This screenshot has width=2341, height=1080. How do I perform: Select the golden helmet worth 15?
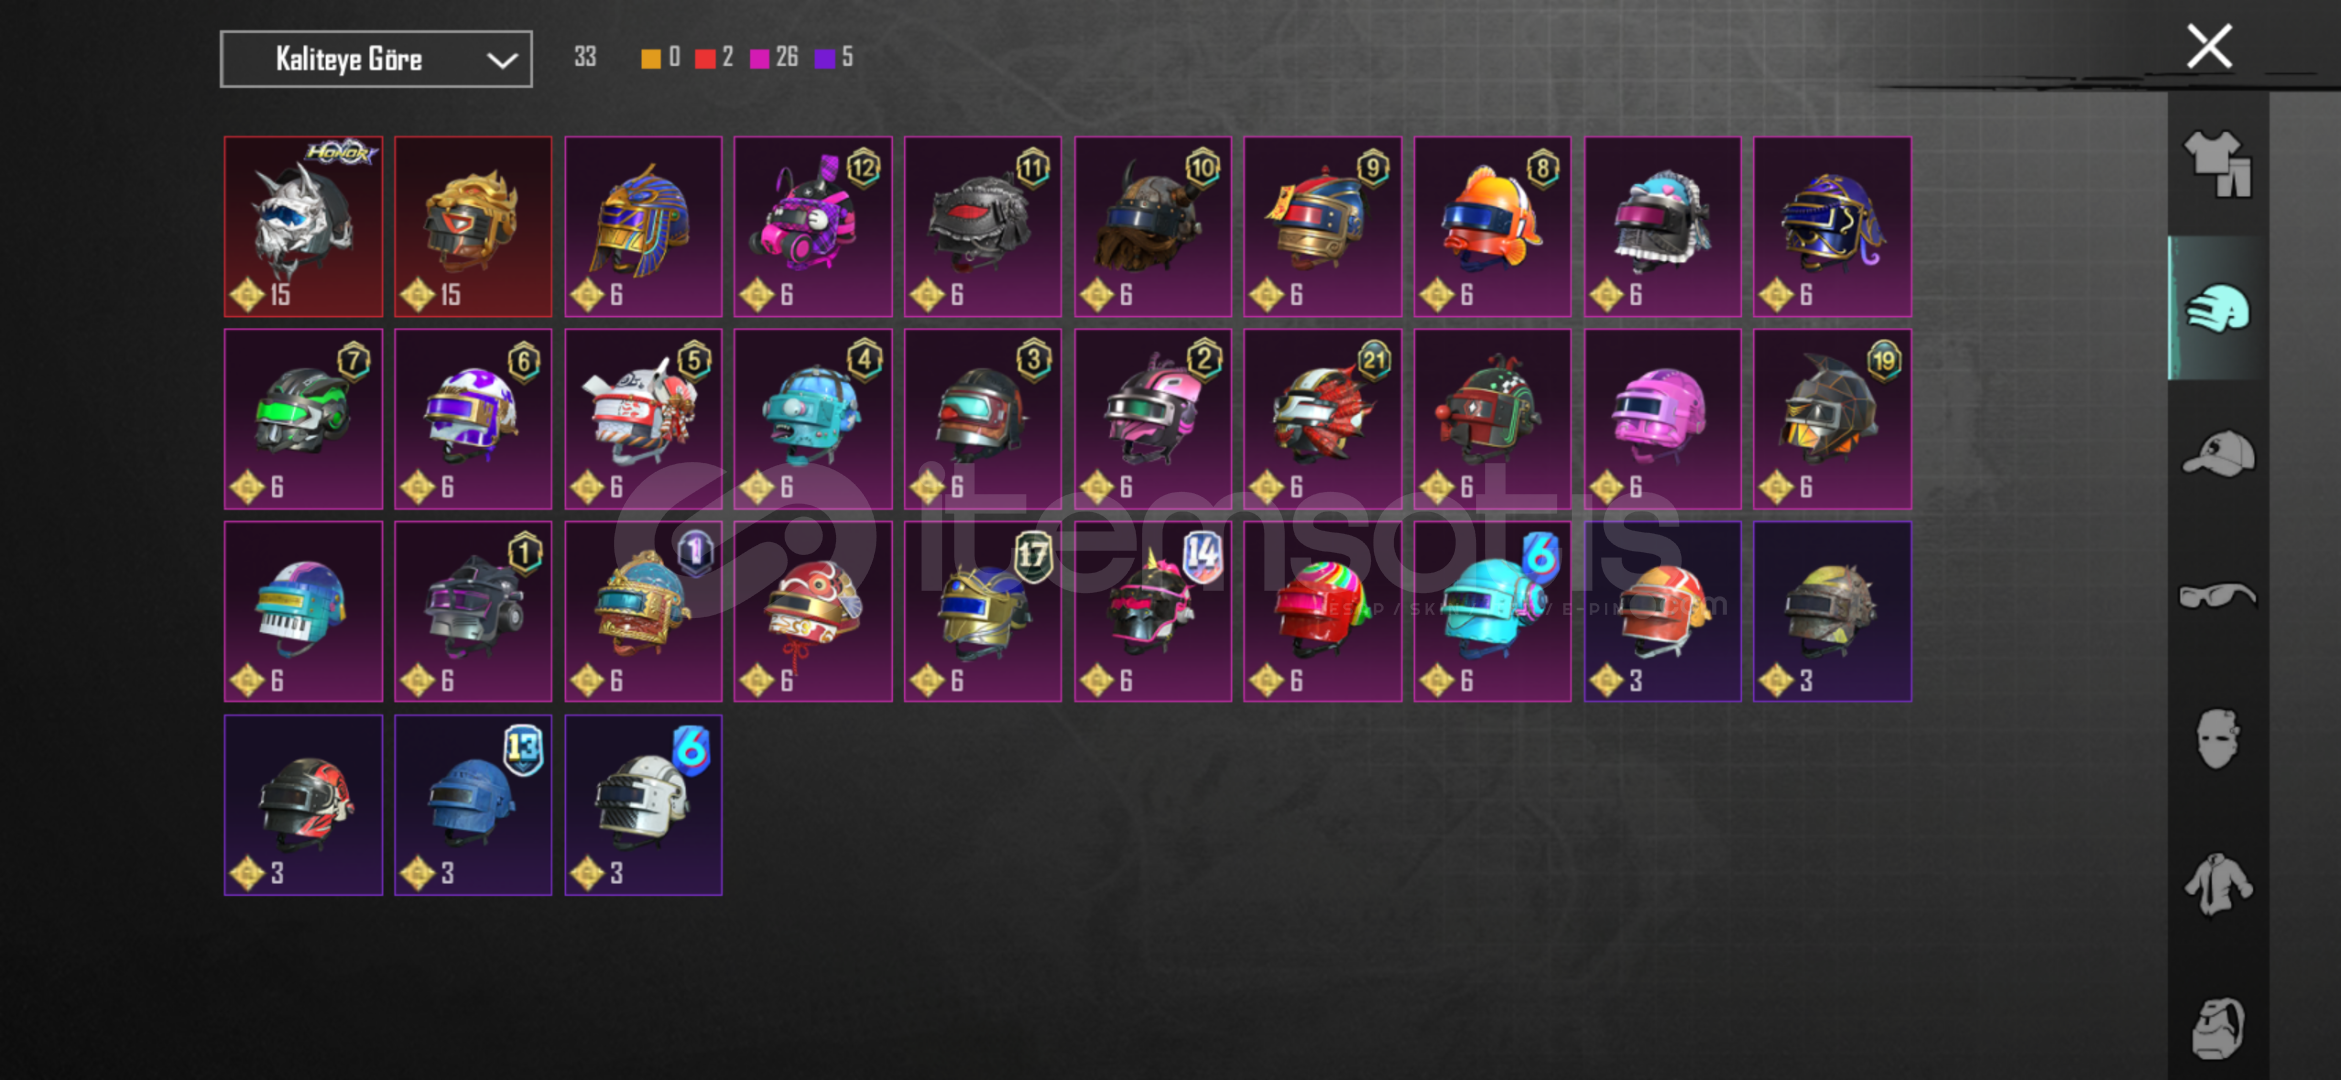click(x=473, y=227)
